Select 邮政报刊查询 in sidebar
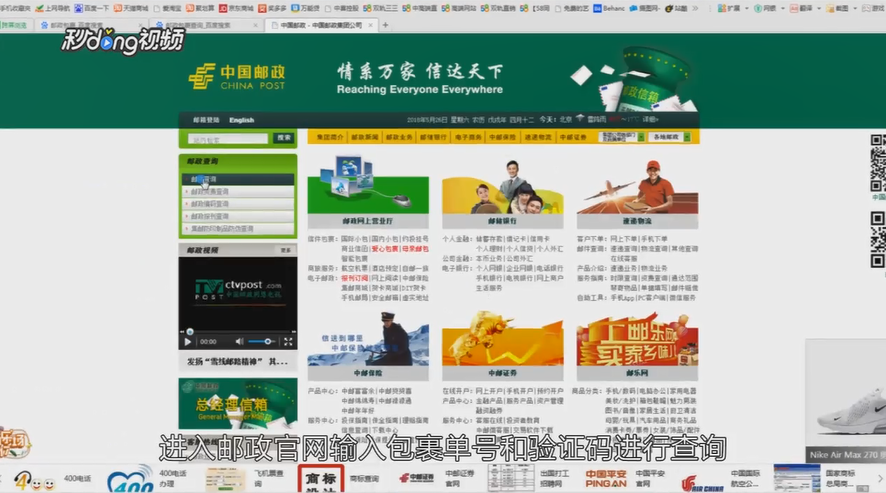 tap(238, 217)
